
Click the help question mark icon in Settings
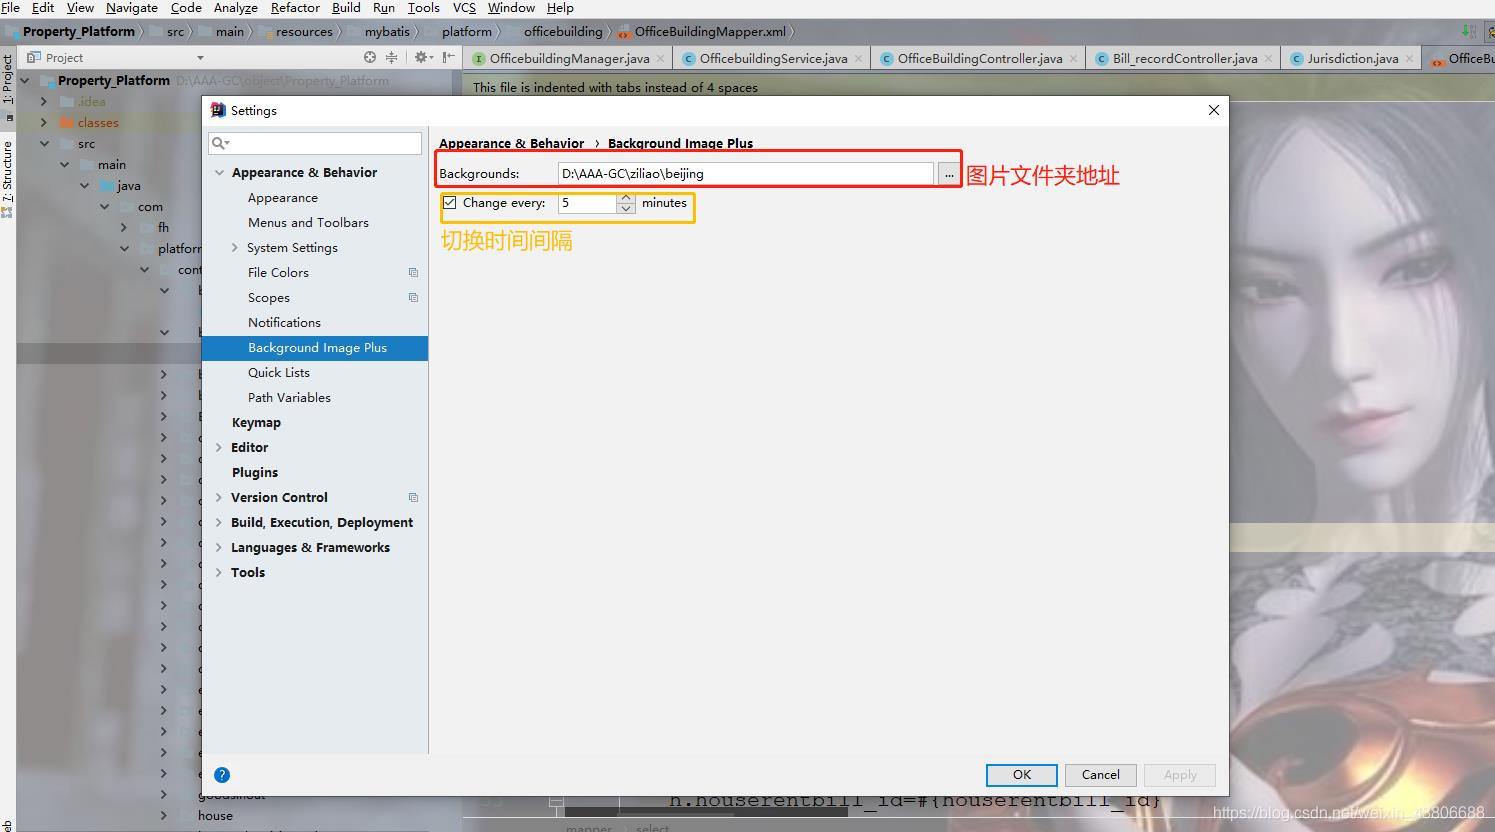222,775
